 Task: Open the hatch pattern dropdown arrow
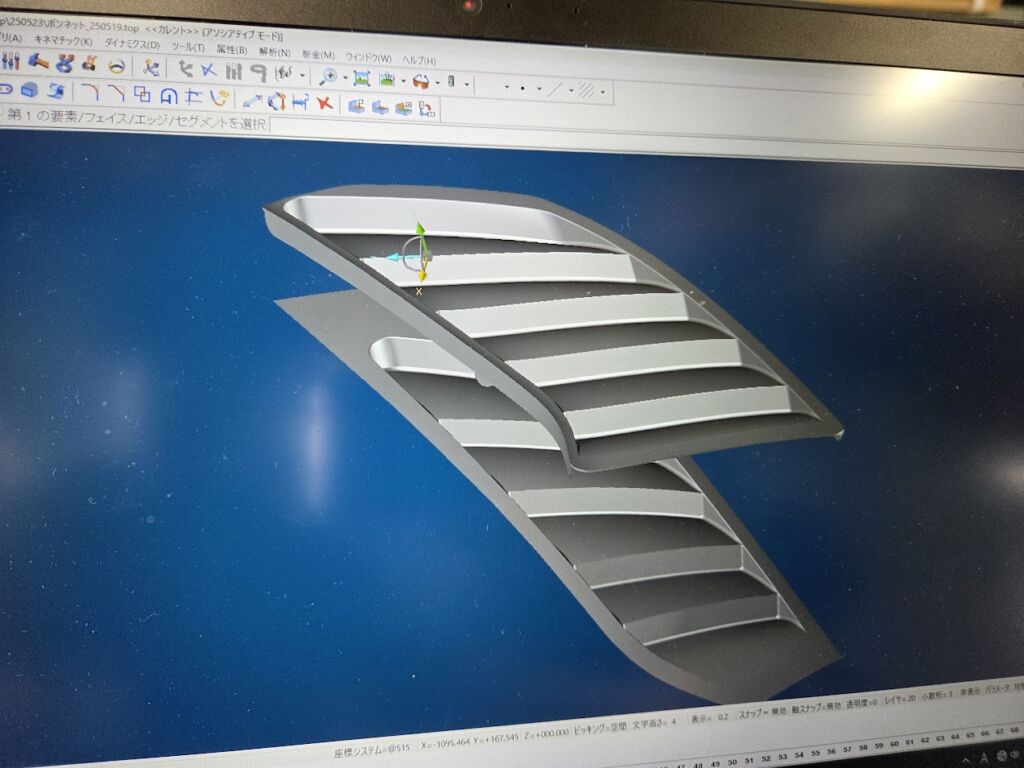(x=603, y=91)
